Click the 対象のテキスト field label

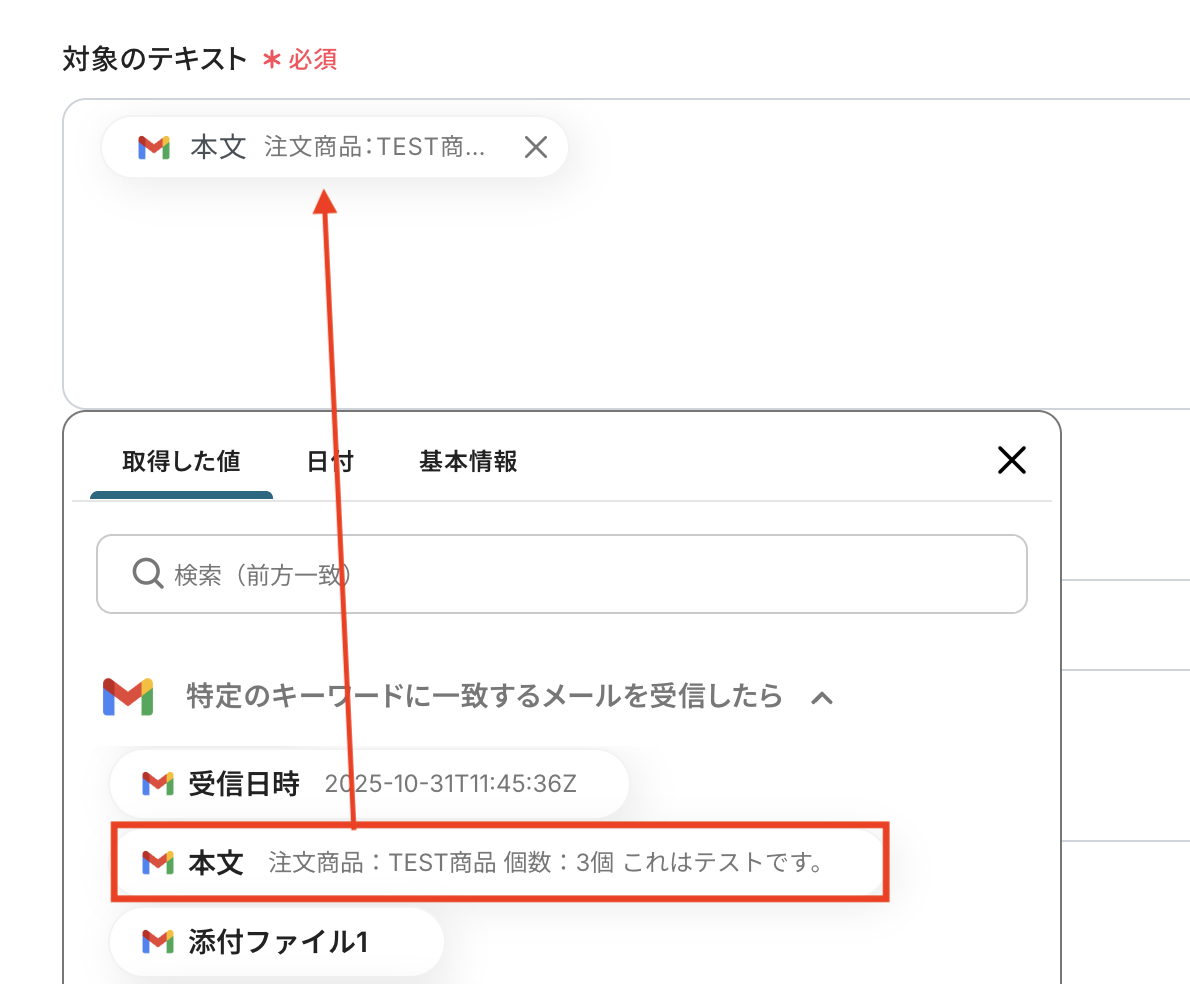pyautogui.click(x=155, y=59)
